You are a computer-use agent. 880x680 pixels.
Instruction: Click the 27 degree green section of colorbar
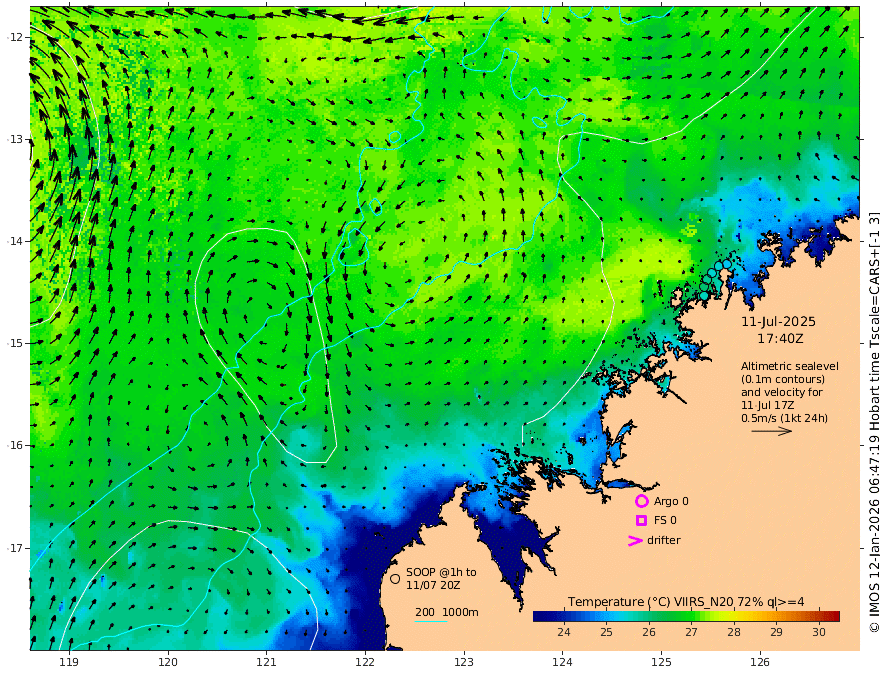[x=691, y=617]
